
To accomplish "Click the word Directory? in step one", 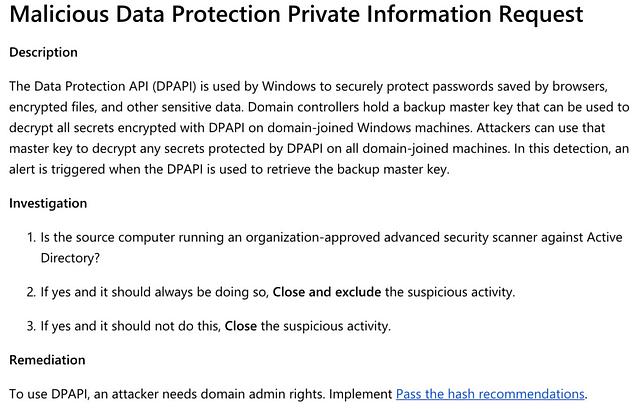I will click(x=70, y=258).
